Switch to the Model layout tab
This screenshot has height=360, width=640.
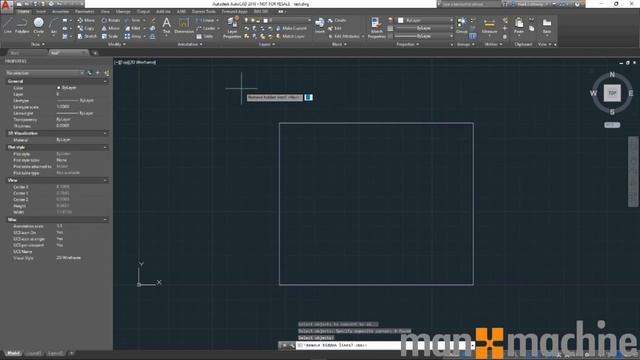click(x=13, y=353)
